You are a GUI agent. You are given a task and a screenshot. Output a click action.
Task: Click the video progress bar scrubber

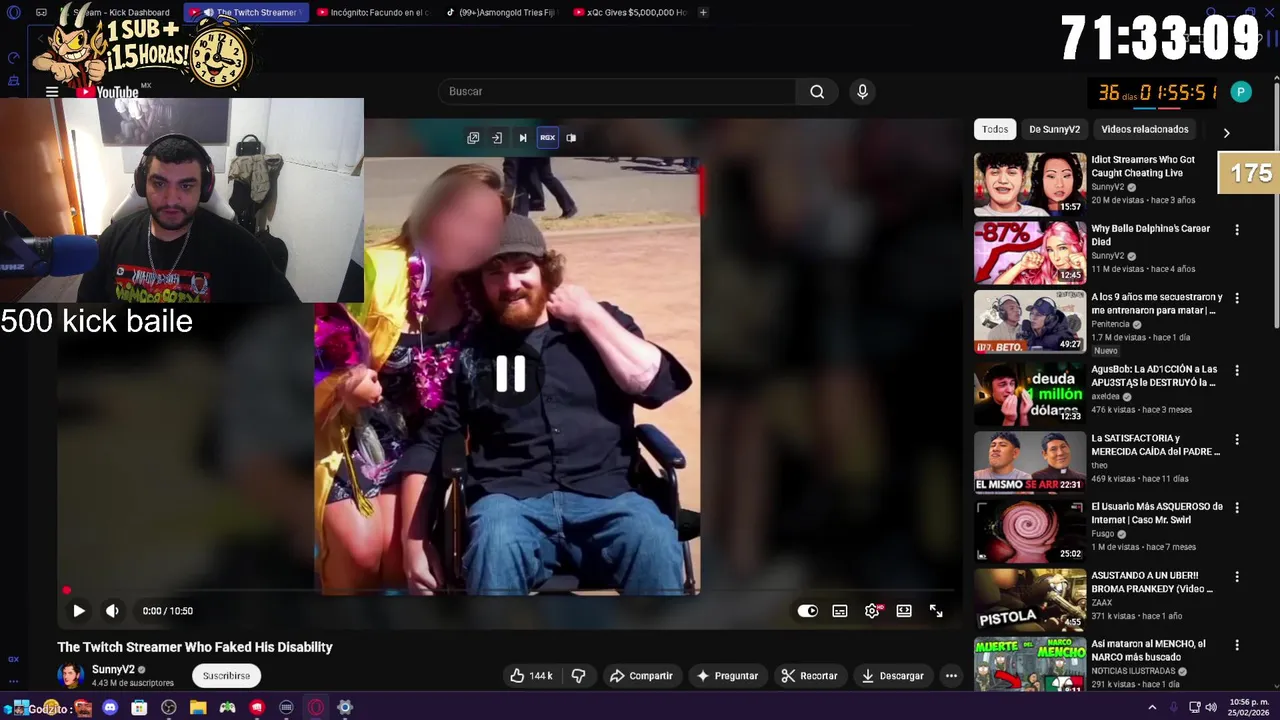(x=67, y=591)
